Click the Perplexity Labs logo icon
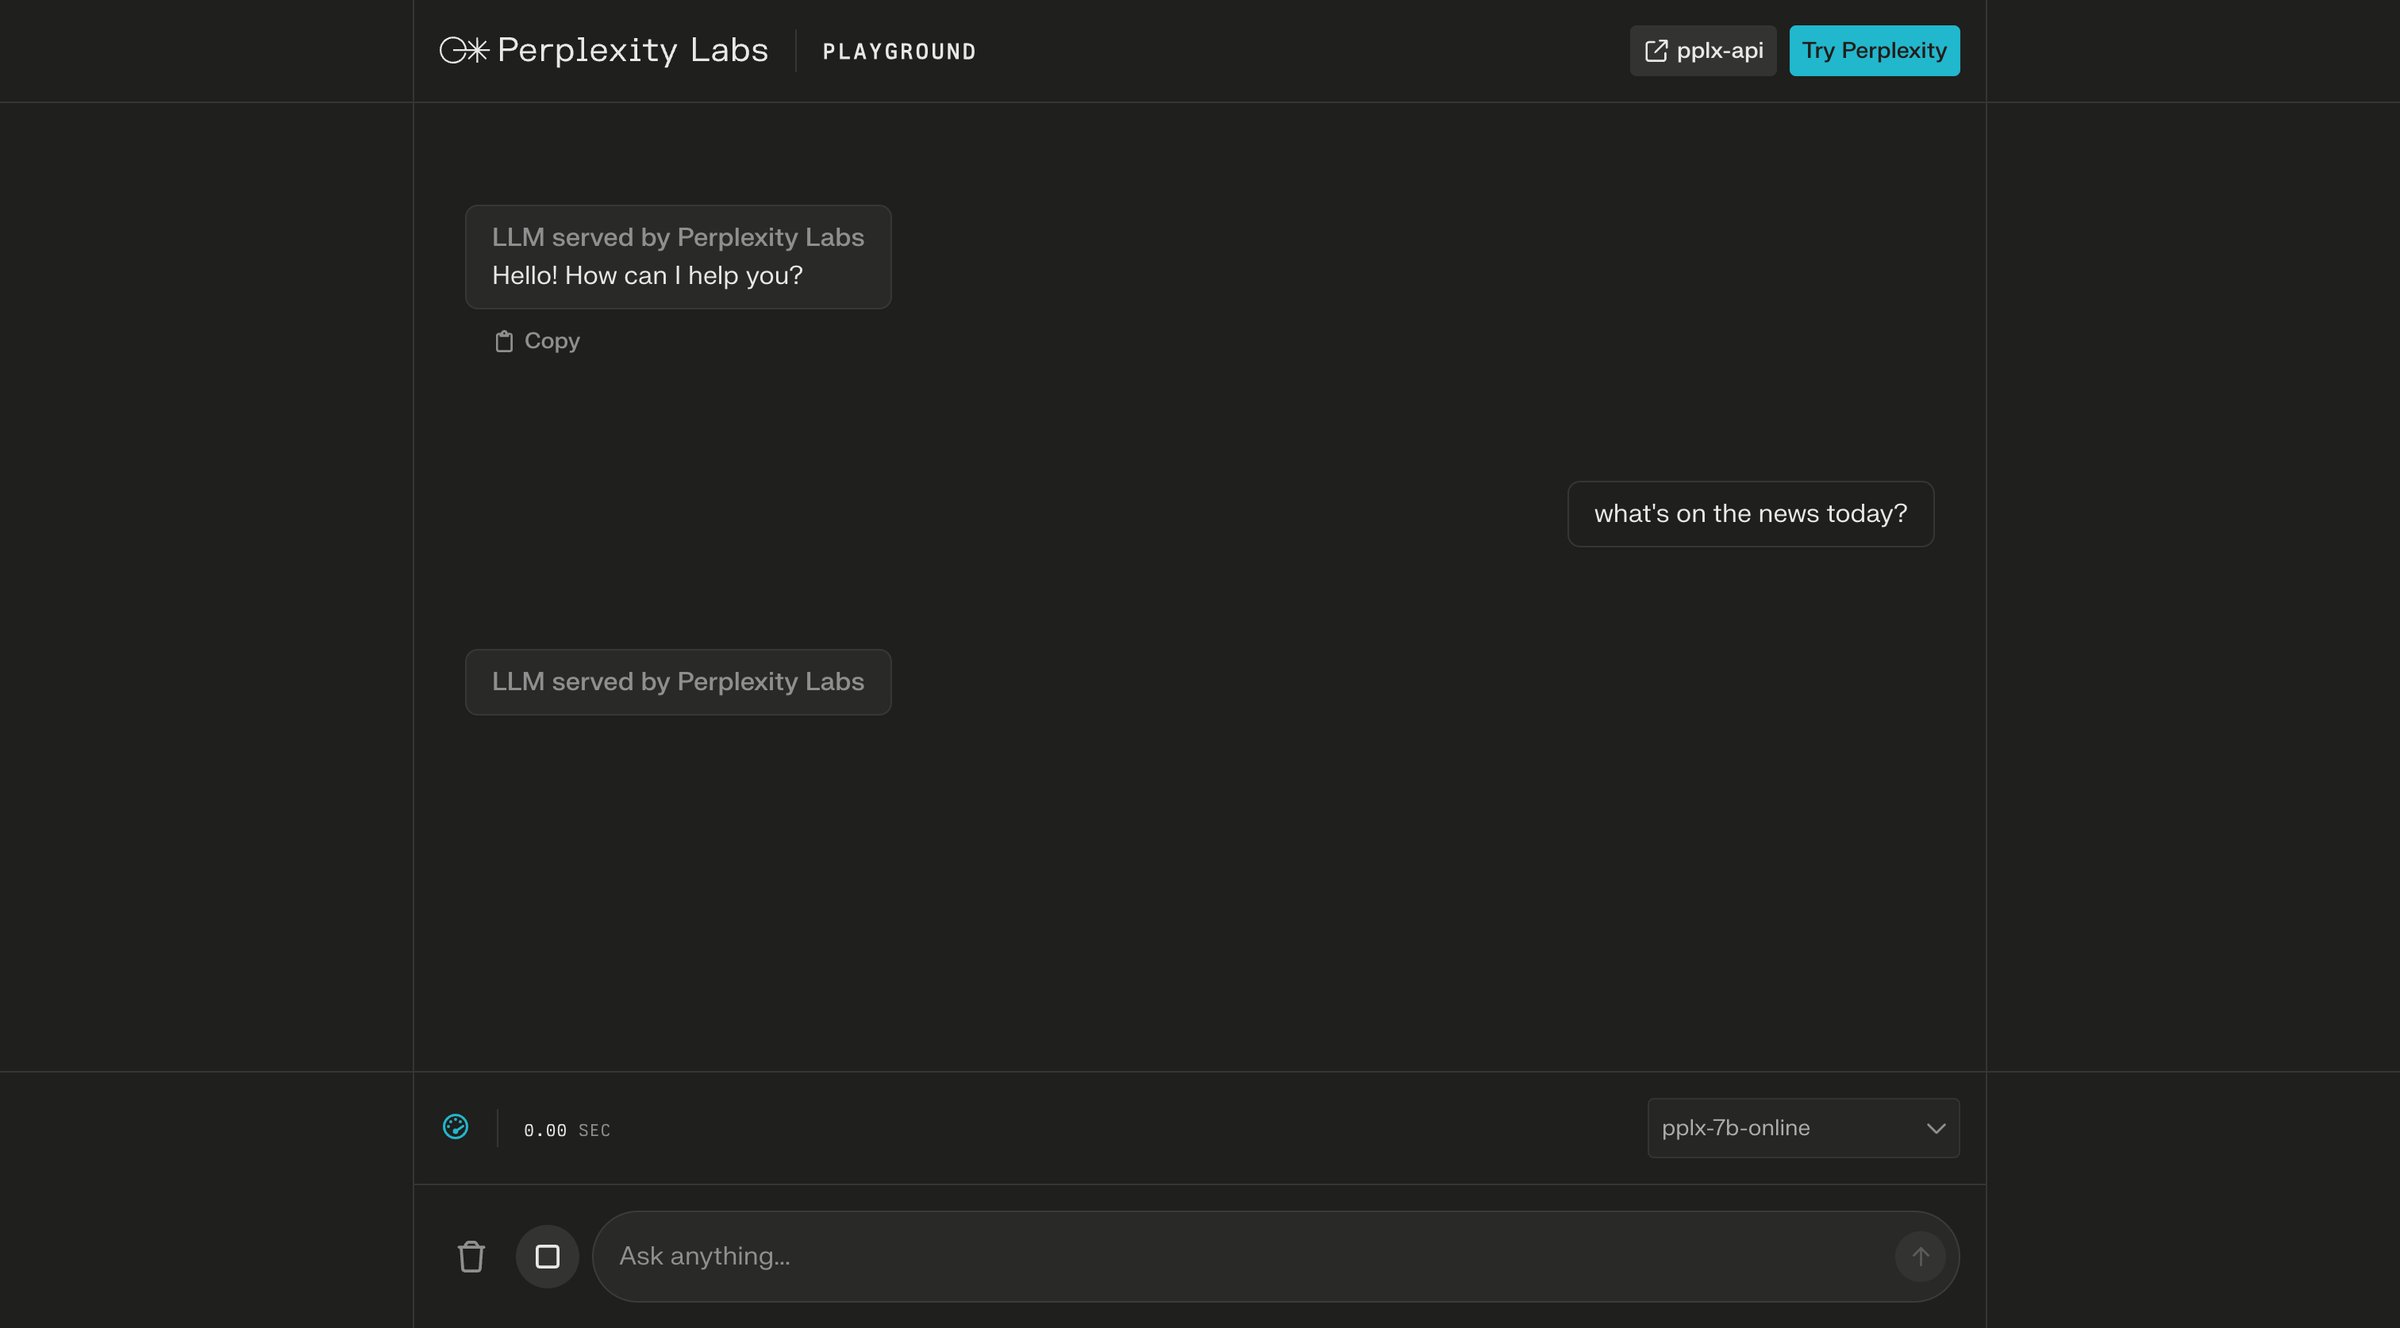This screenshot has width=2400, height=1328. click(463, 50)
